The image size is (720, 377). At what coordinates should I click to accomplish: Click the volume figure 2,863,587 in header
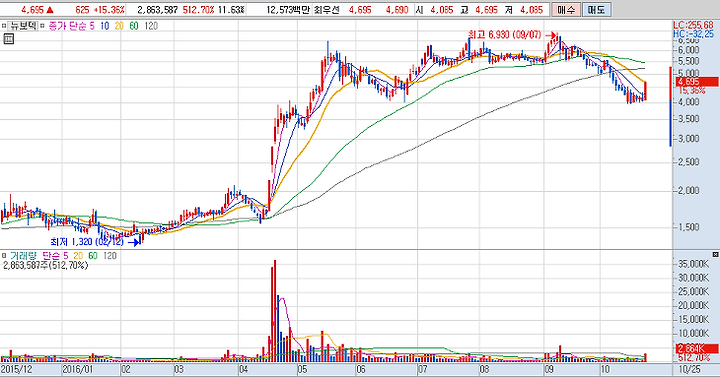point(158,10)
